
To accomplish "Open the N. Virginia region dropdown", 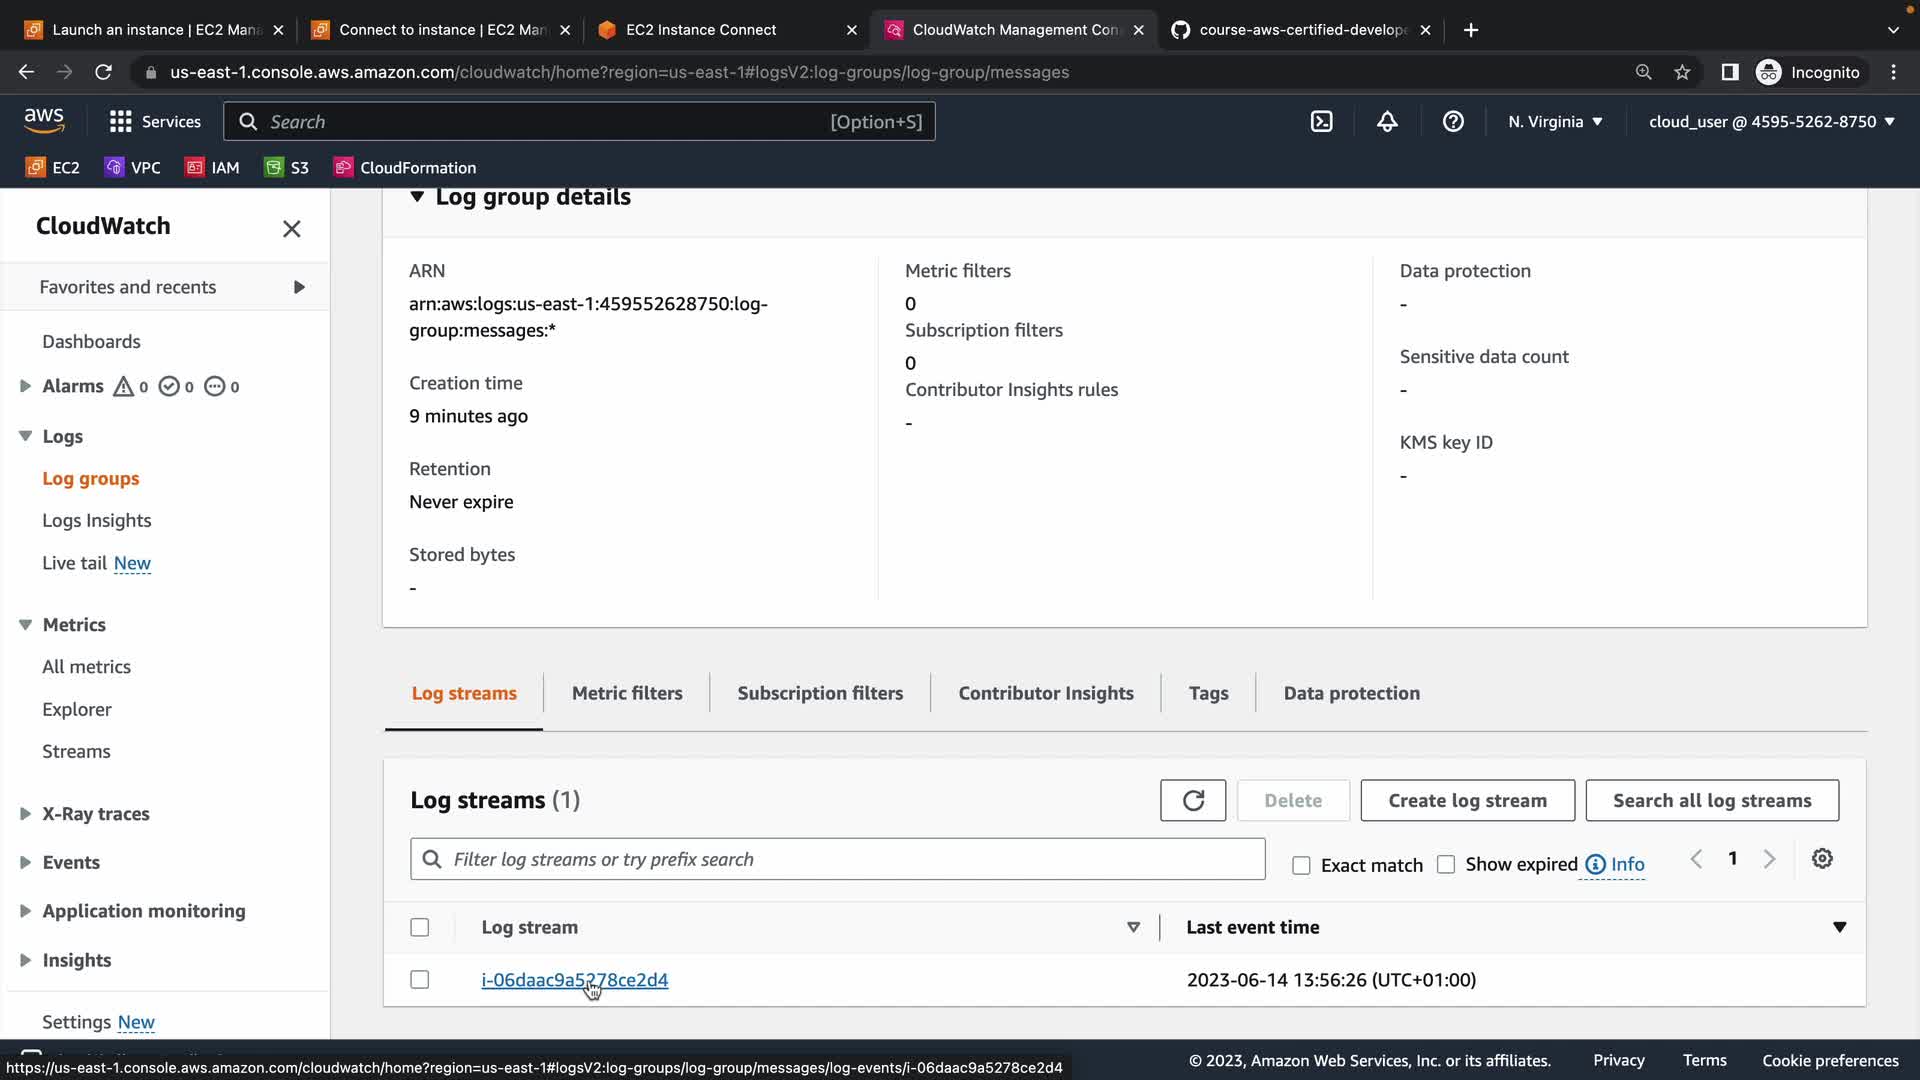I will 1555,122.
